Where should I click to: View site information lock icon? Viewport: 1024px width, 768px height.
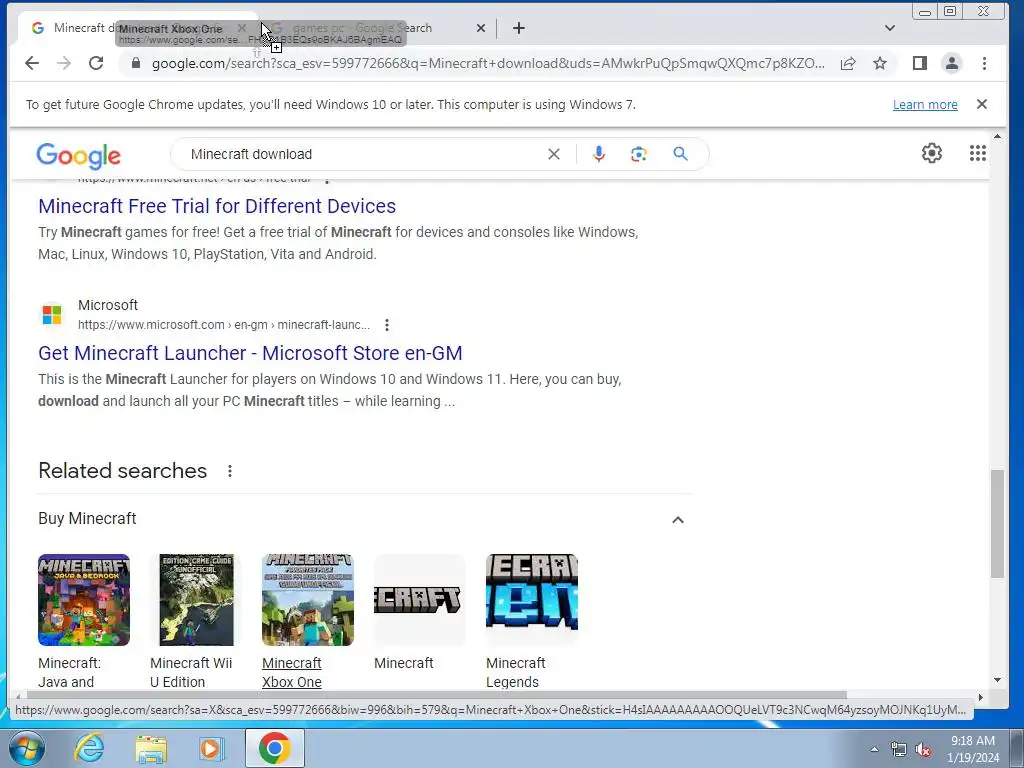[136, 63]
